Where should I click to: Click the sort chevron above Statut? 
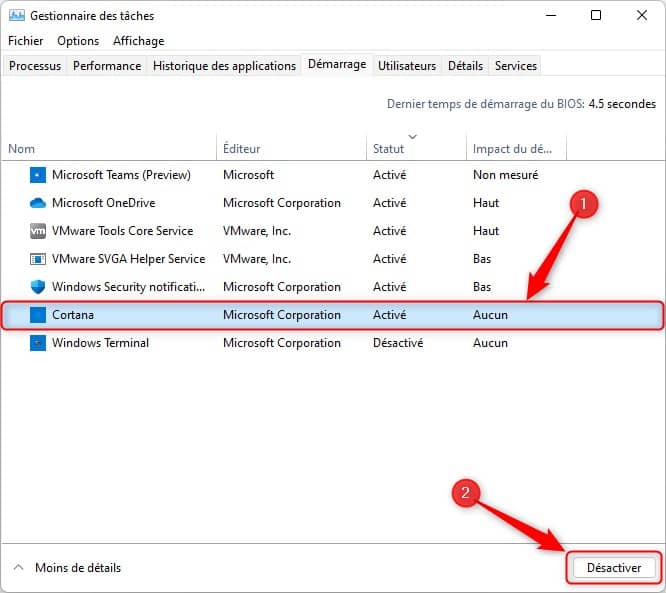click(x=412, y=136)
